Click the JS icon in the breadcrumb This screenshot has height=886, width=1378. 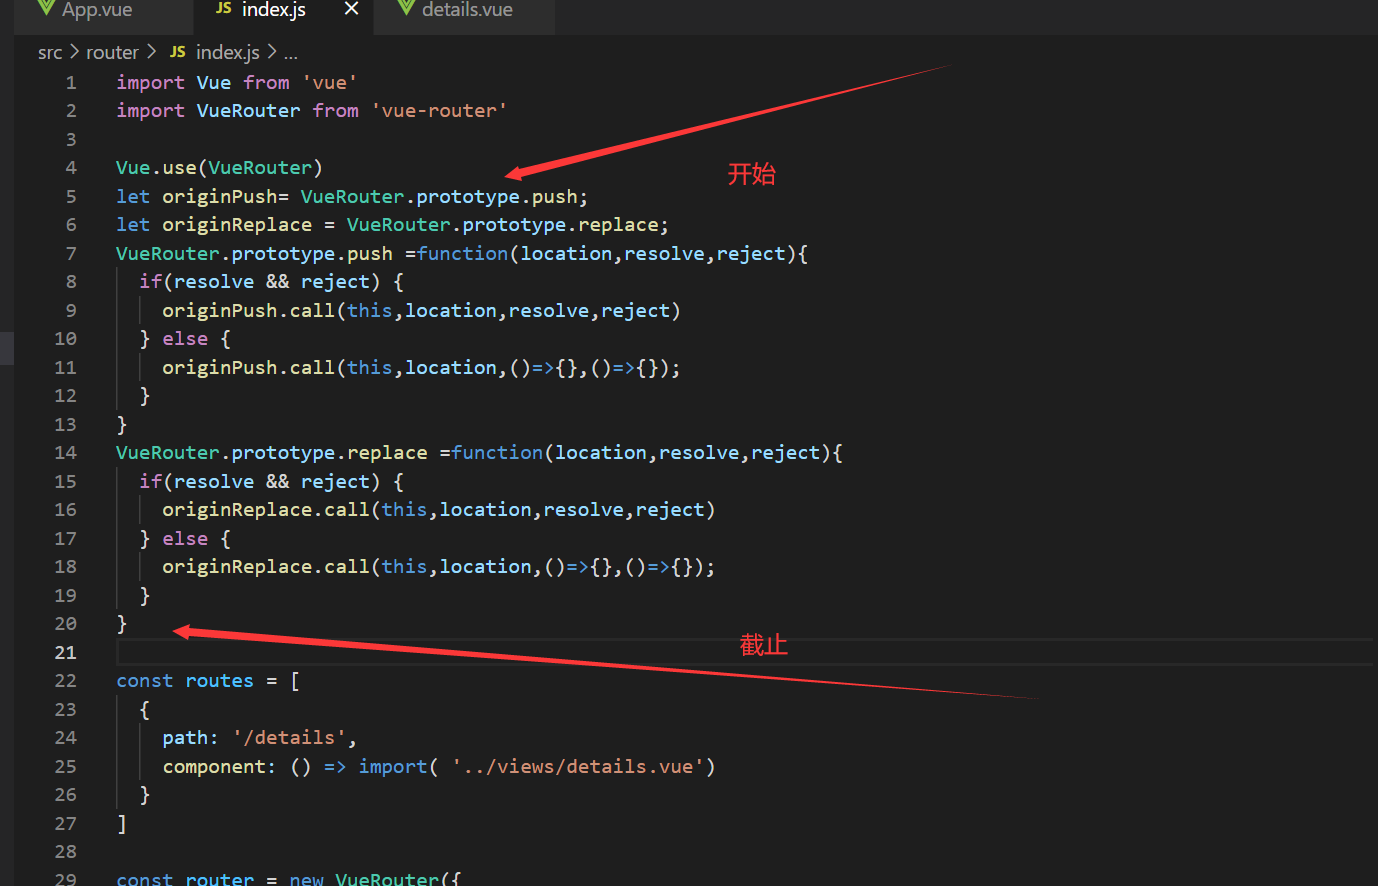pyautogui.click(x=178, y=52)
